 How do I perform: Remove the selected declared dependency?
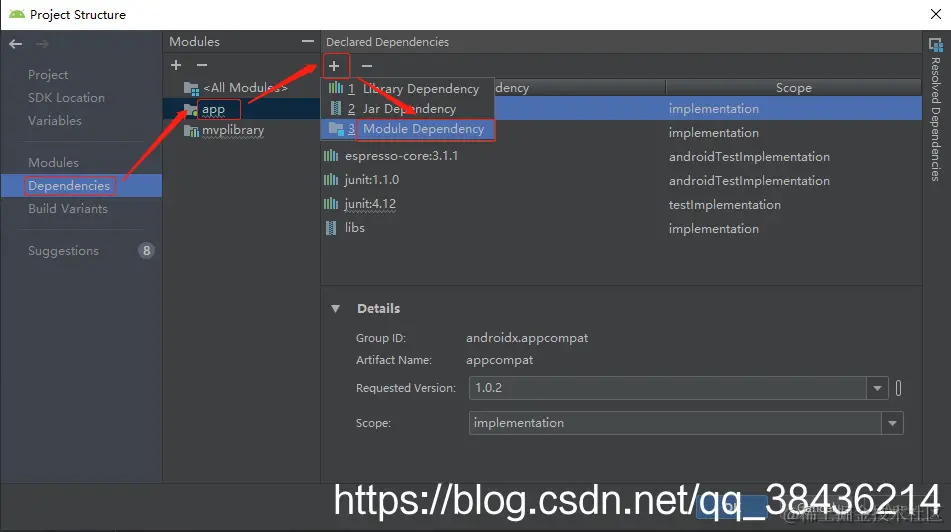click(x=367, y=66)
